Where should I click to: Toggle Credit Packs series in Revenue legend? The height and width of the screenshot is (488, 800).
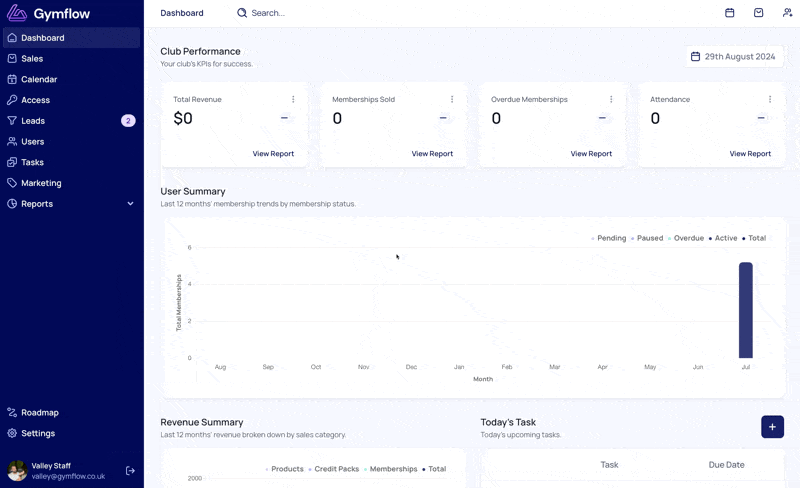[334, 469]
